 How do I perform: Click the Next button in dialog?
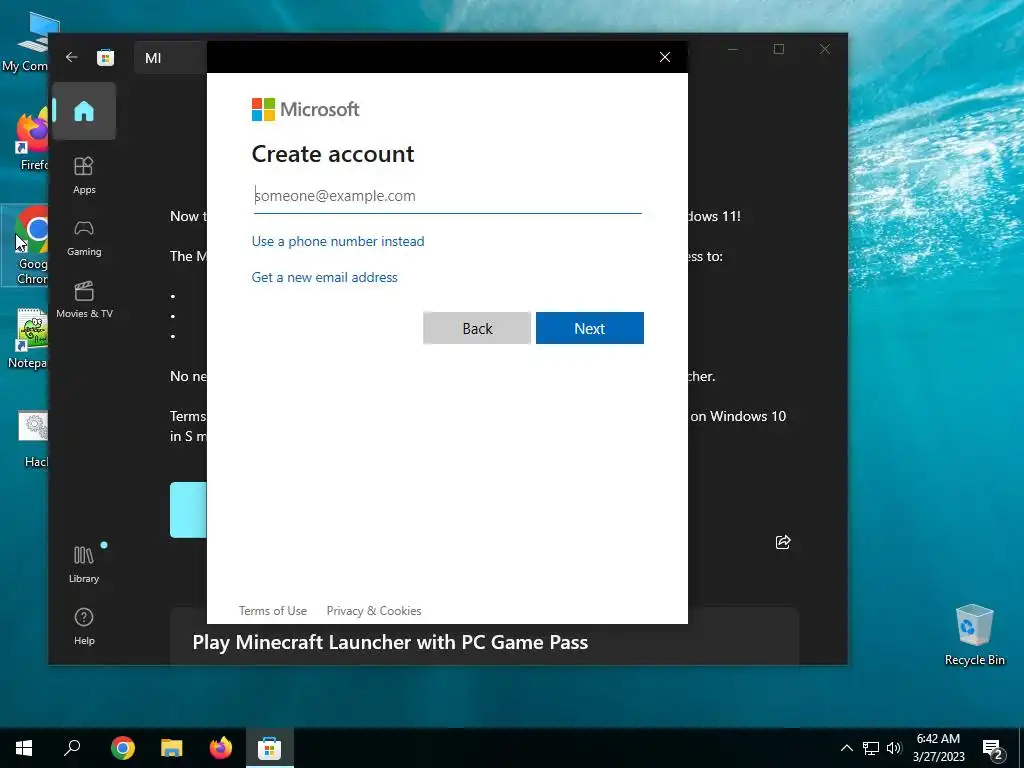coord(590,328)
